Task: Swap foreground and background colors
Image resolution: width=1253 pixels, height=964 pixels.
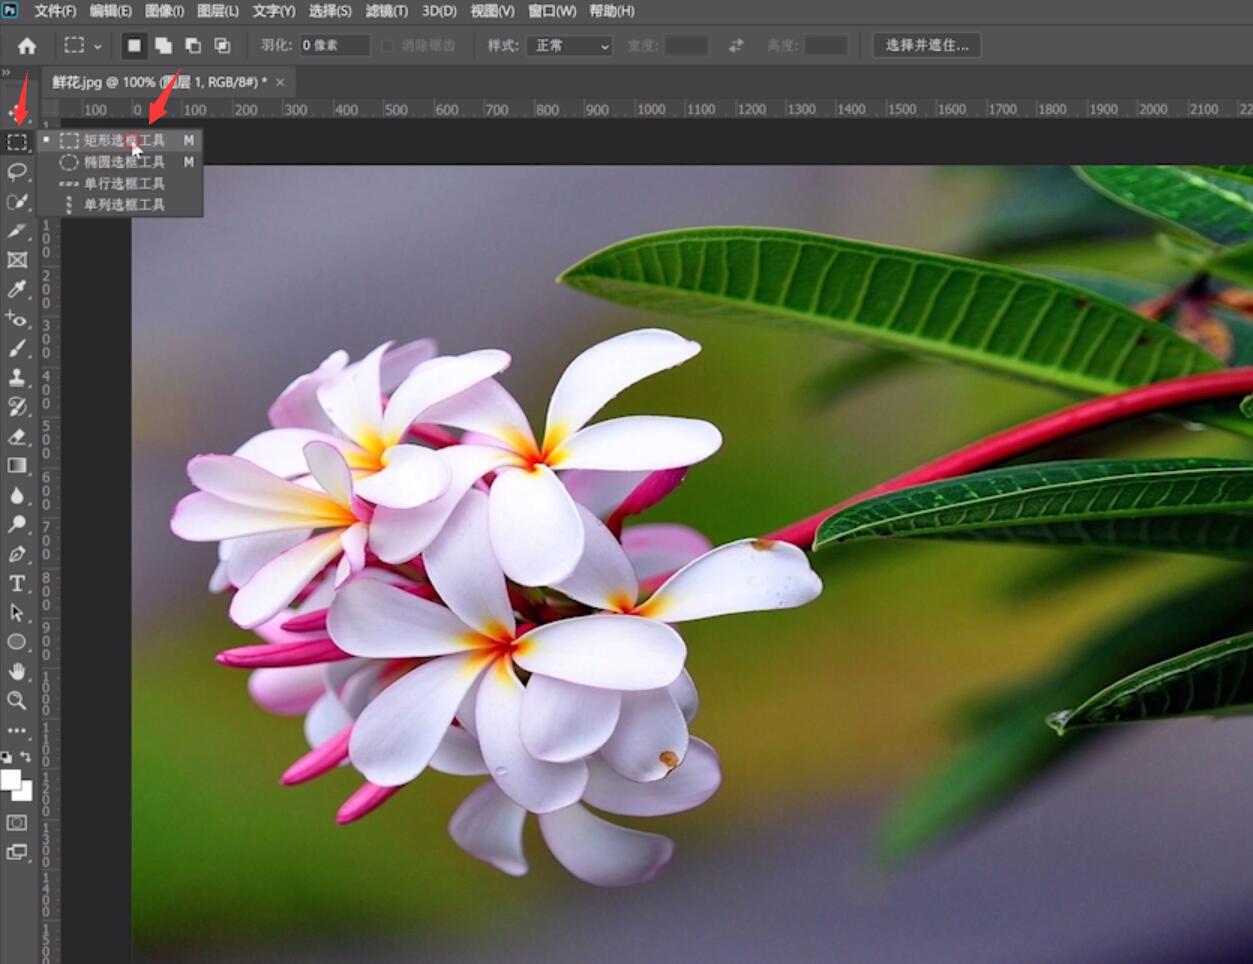Action: point(26,758)
